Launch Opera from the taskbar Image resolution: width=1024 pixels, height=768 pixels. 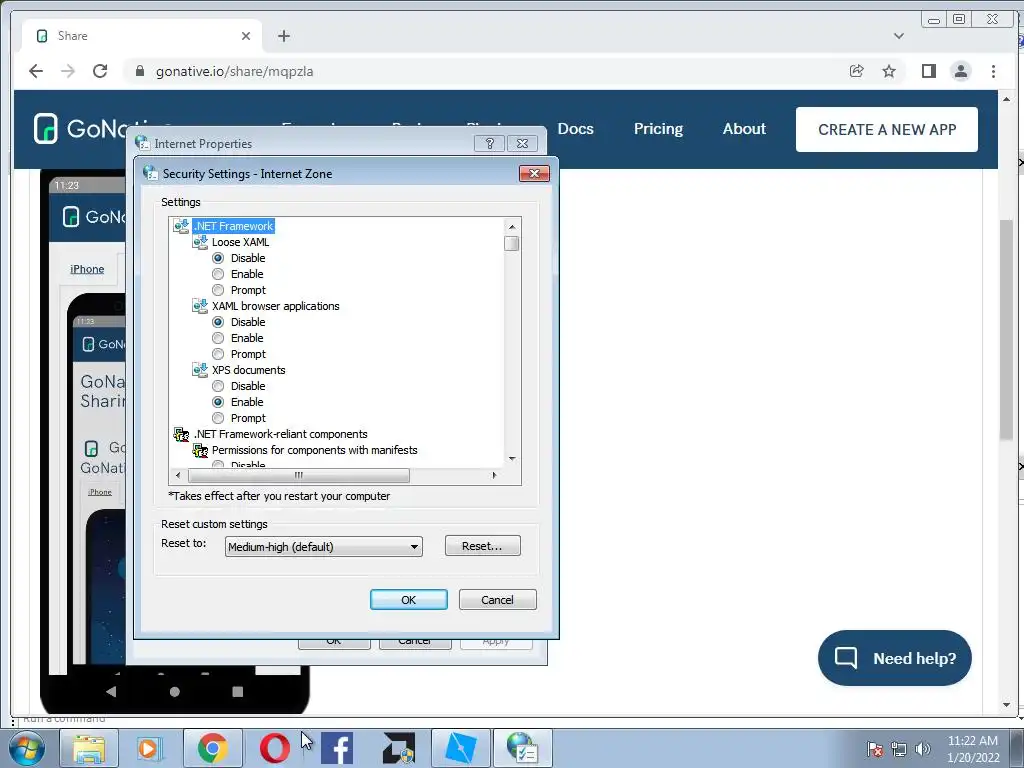click(x=274, y=748)
